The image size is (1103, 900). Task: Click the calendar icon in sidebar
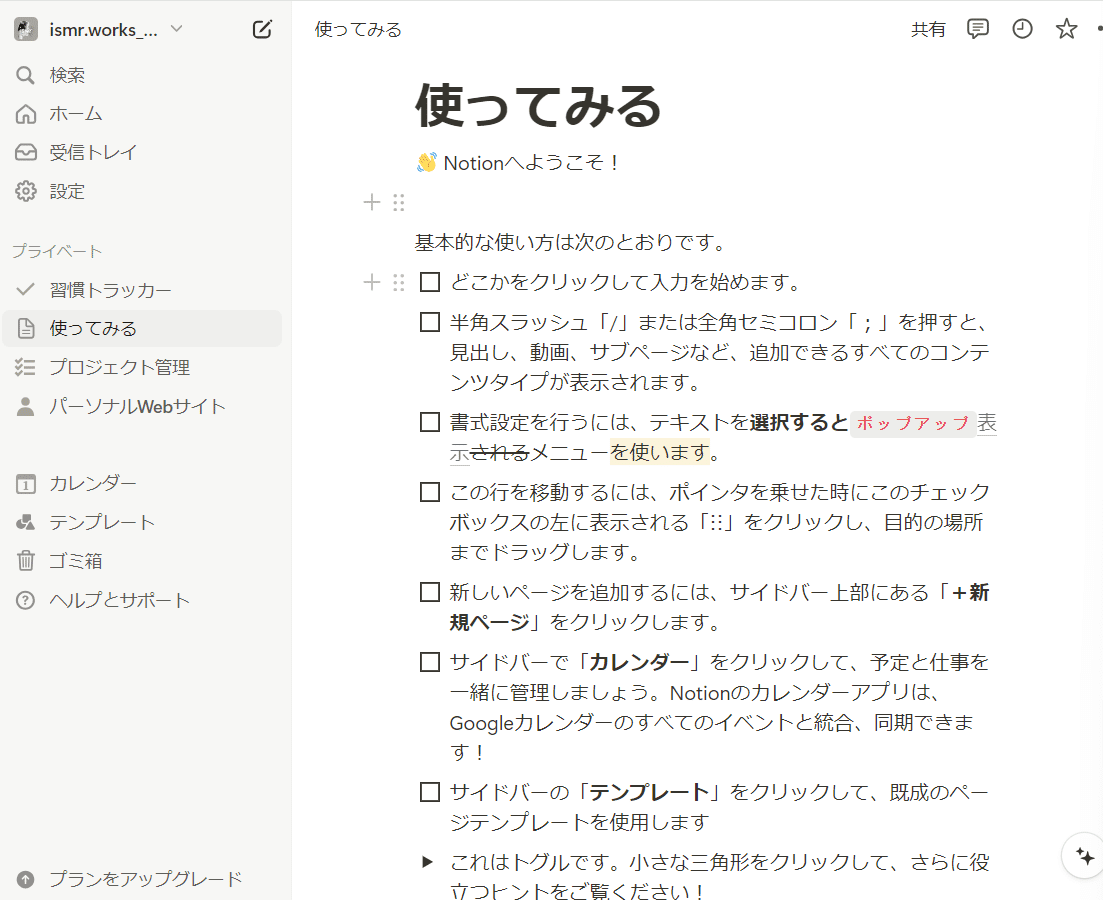25,484
